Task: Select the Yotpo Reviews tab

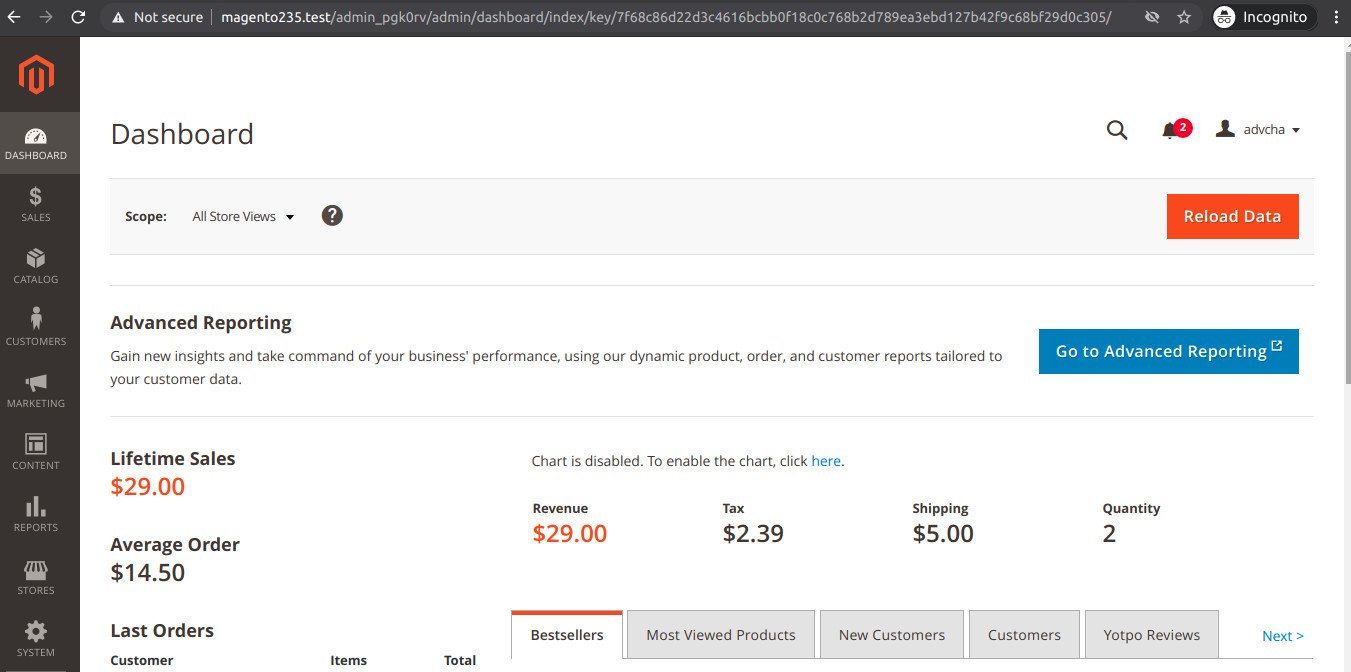Action: [1151, 635]
